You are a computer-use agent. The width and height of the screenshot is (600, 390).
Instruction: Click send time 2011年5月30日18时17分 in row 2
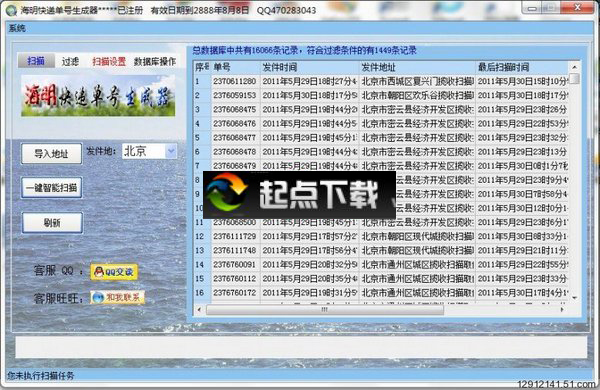(310, 95)
